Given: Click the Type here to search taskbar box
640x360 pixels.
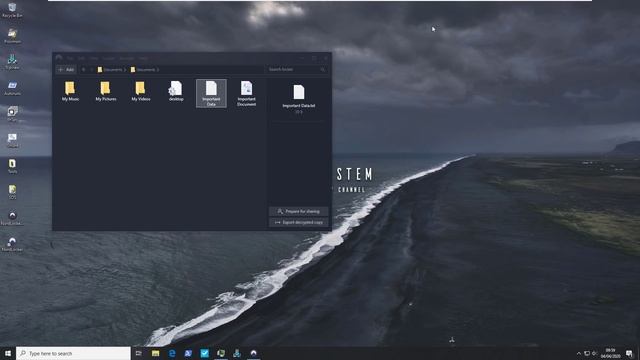Looking at the screenshot, I should pos(73,353).
